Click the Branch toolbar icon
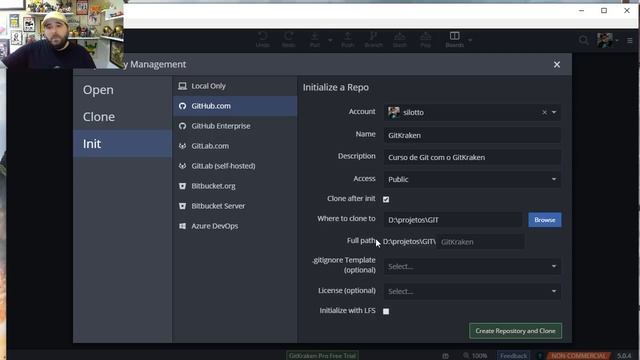640x360 pixels. coord(373,40)
